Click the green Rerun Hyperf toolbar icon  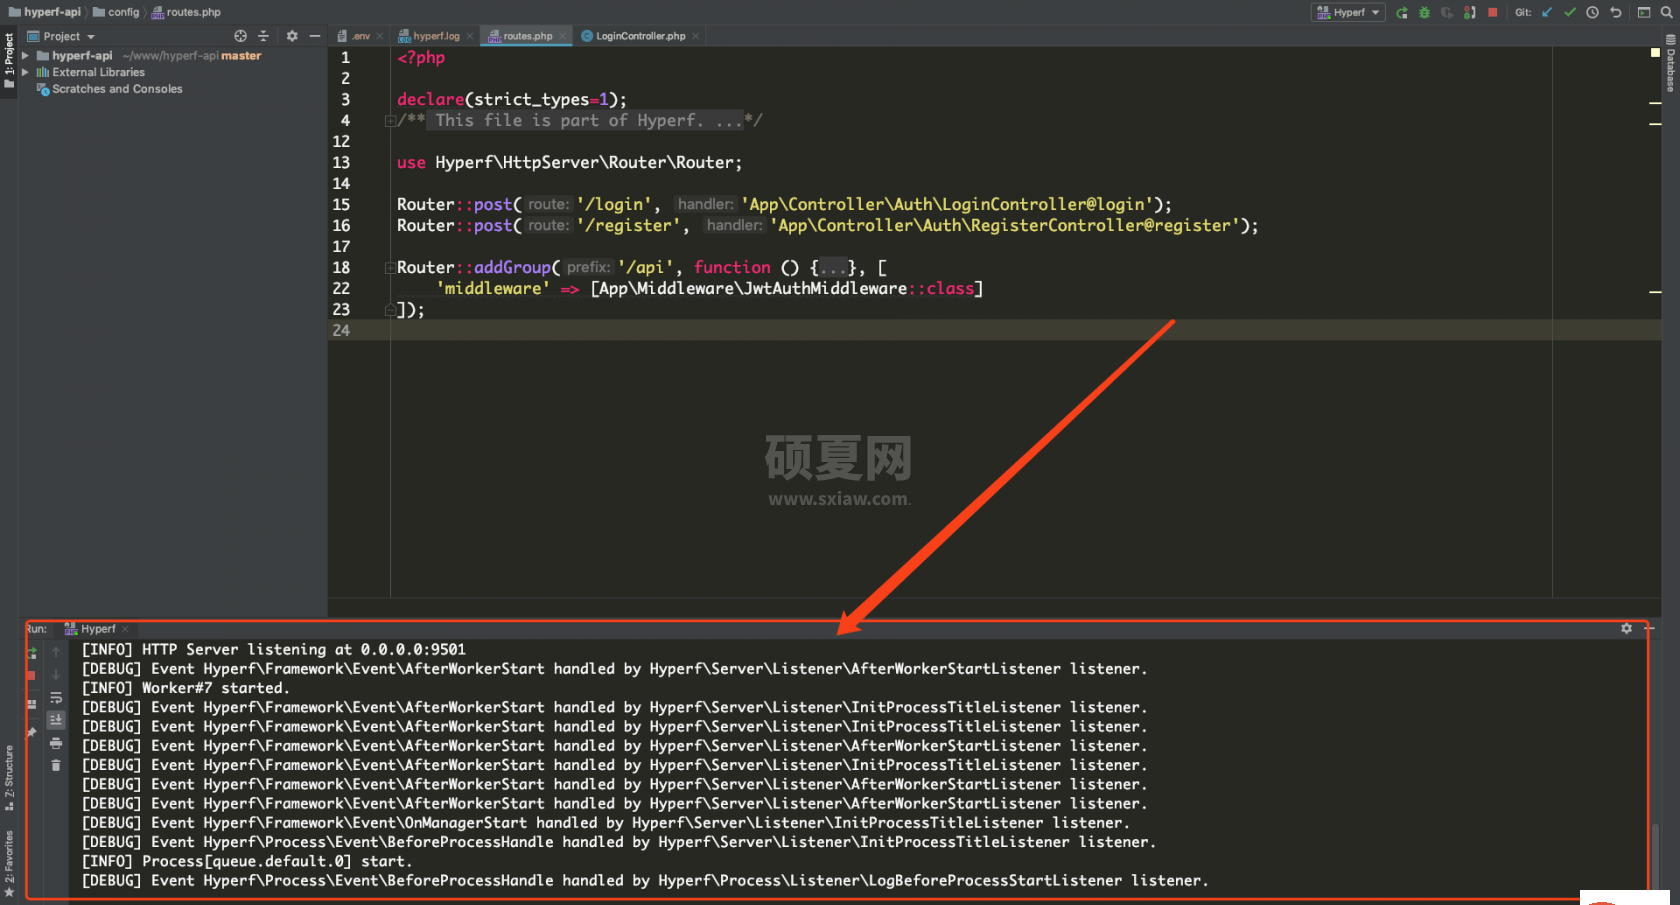(1402, 12)
